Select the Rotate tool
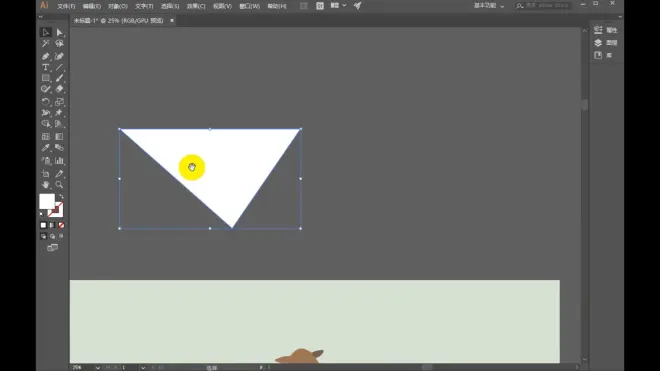660x371 pixels. pos(45,101)
